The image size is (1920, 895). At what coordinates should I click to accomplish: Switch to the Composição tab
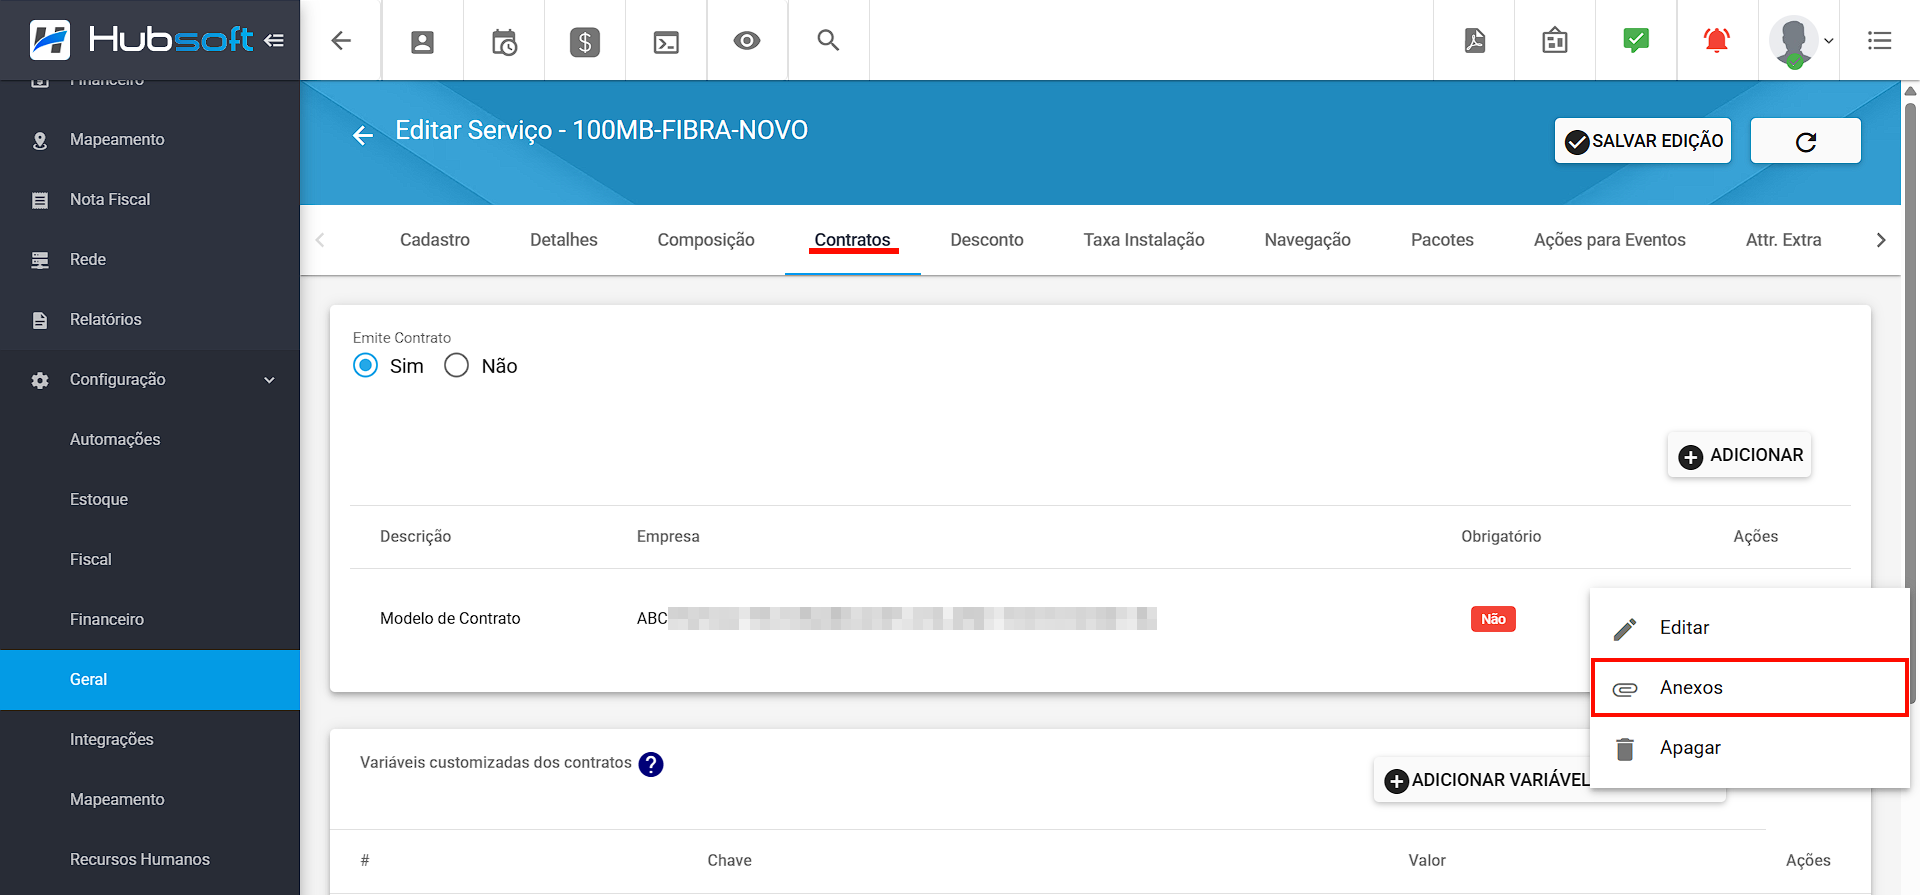tap(706, 240)
